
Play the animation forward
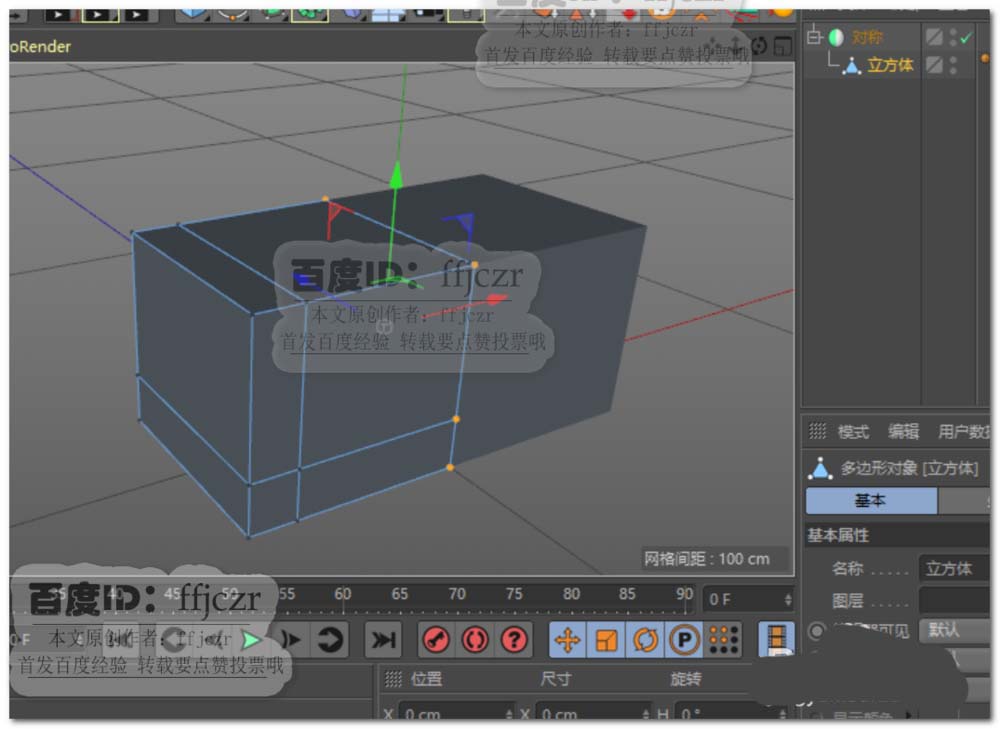click(x=252, y=640)
